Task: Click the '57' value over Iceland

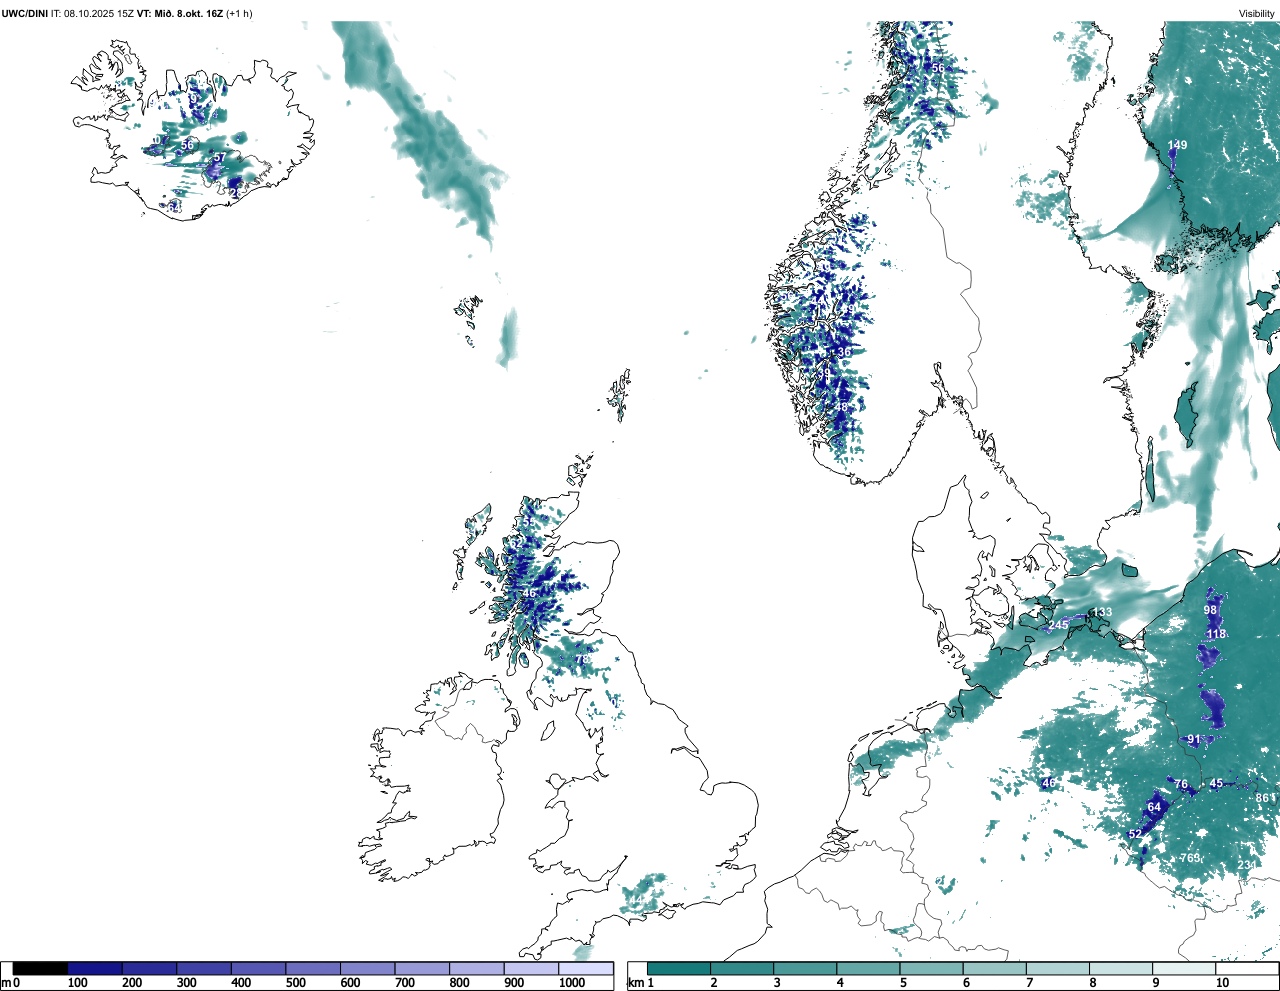Action: 219,157
